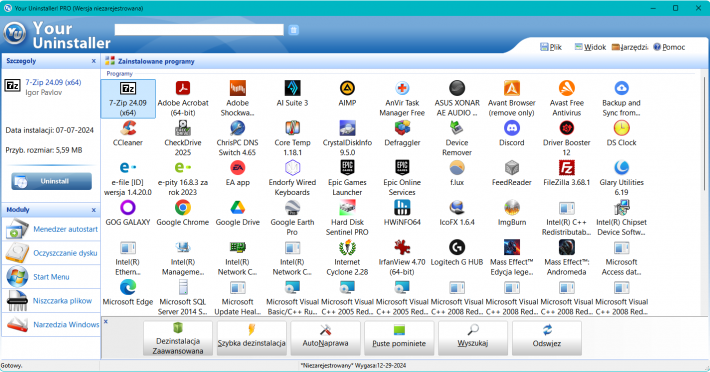Click the search input field

199,30
